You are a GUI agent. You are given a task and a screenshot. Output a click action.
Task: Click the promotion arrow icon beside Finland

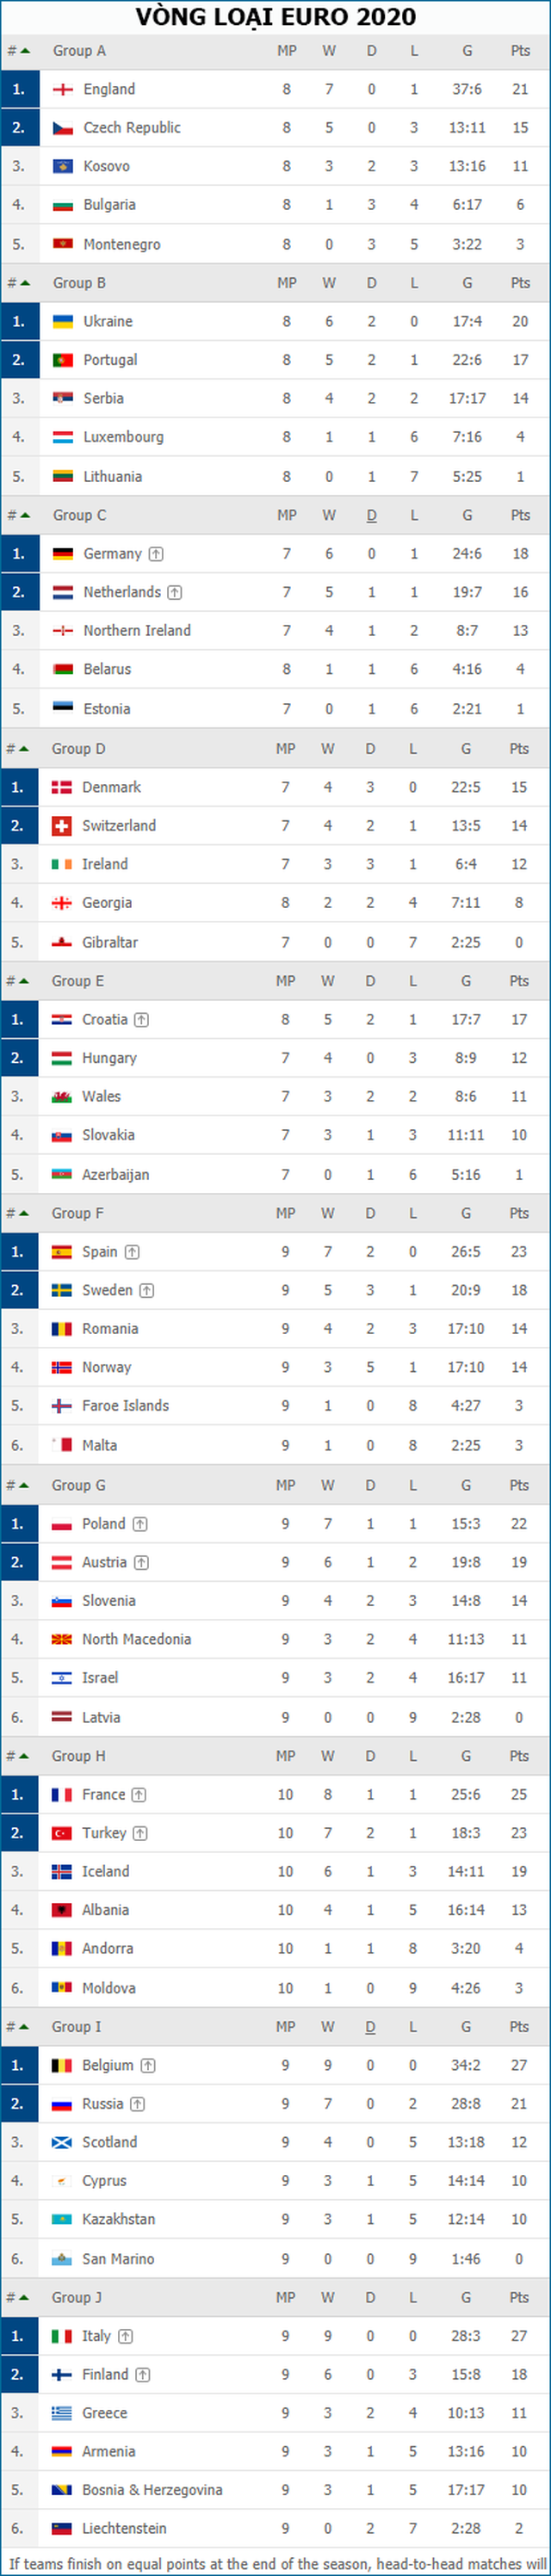143,2374
